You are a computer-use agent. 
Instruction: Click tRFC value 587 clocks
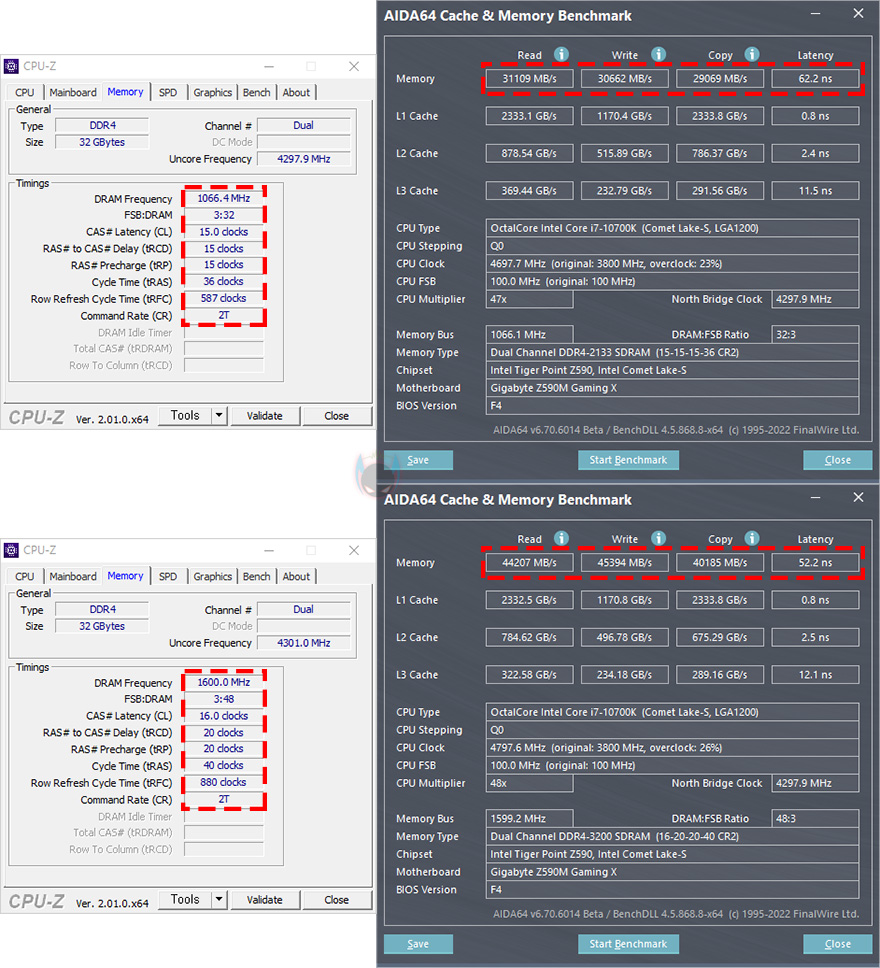pyautogui.click(x=224, y=298)
